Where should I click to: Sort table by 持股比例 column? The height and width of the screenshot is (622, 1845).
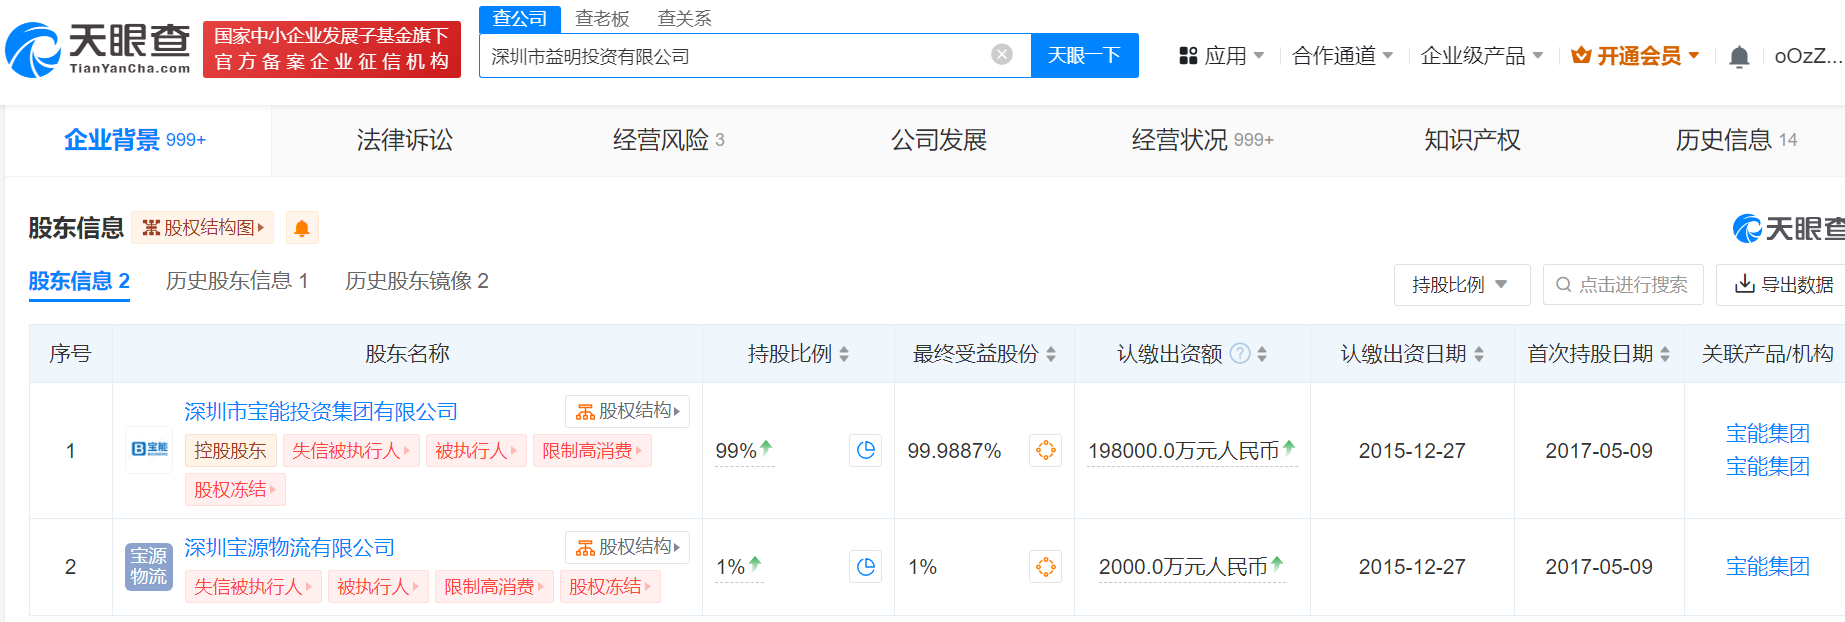pos(844,354)
